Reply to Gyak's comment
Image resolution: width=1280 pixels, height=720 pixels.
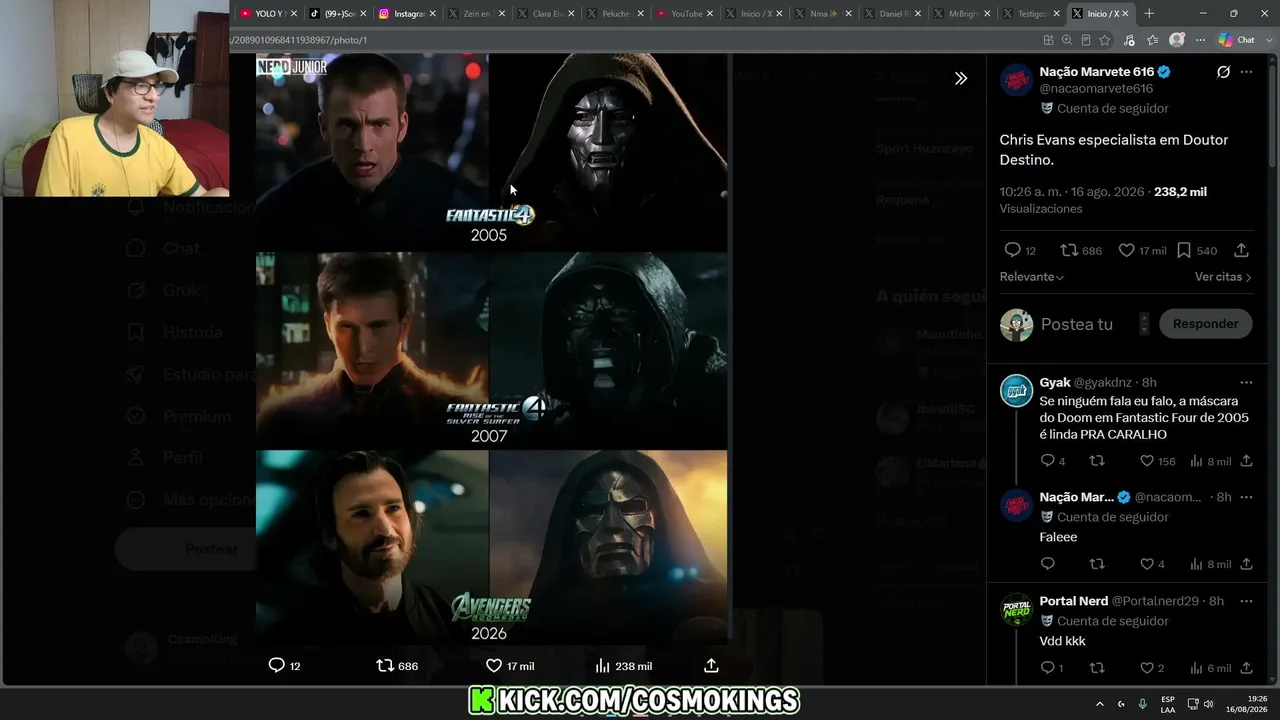pyautogui.click(x=1047, y=461)
